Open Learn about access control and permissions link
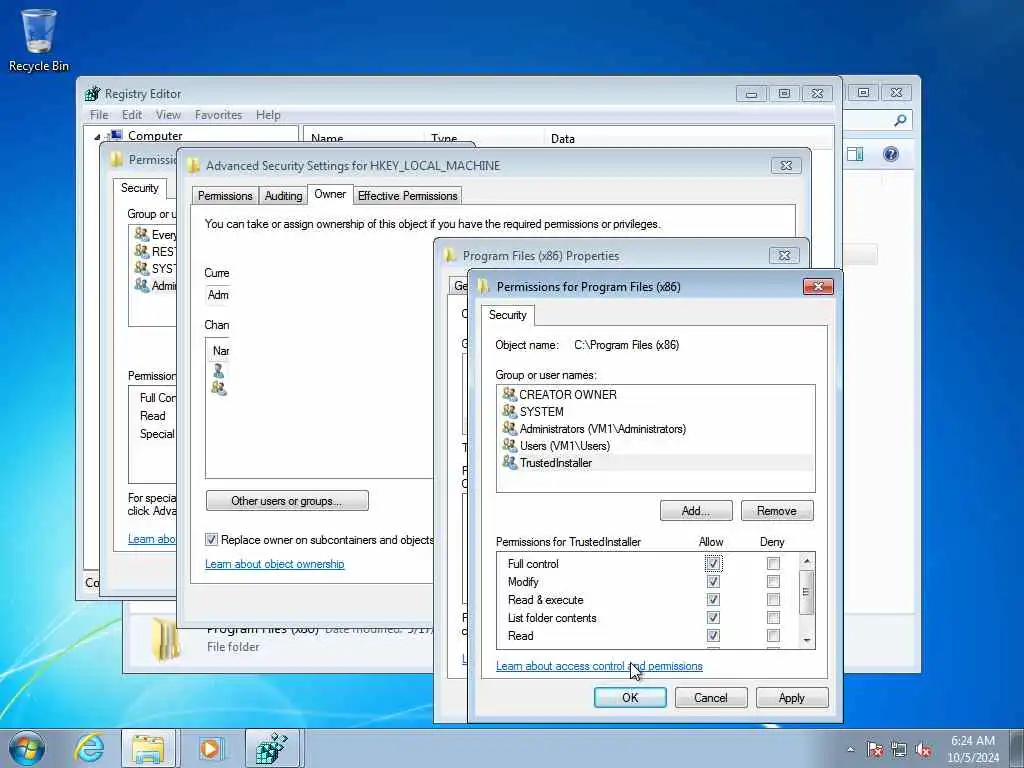Image resolution: width=1024 pixels, height=768 pixels. click(x=599, y=666)
